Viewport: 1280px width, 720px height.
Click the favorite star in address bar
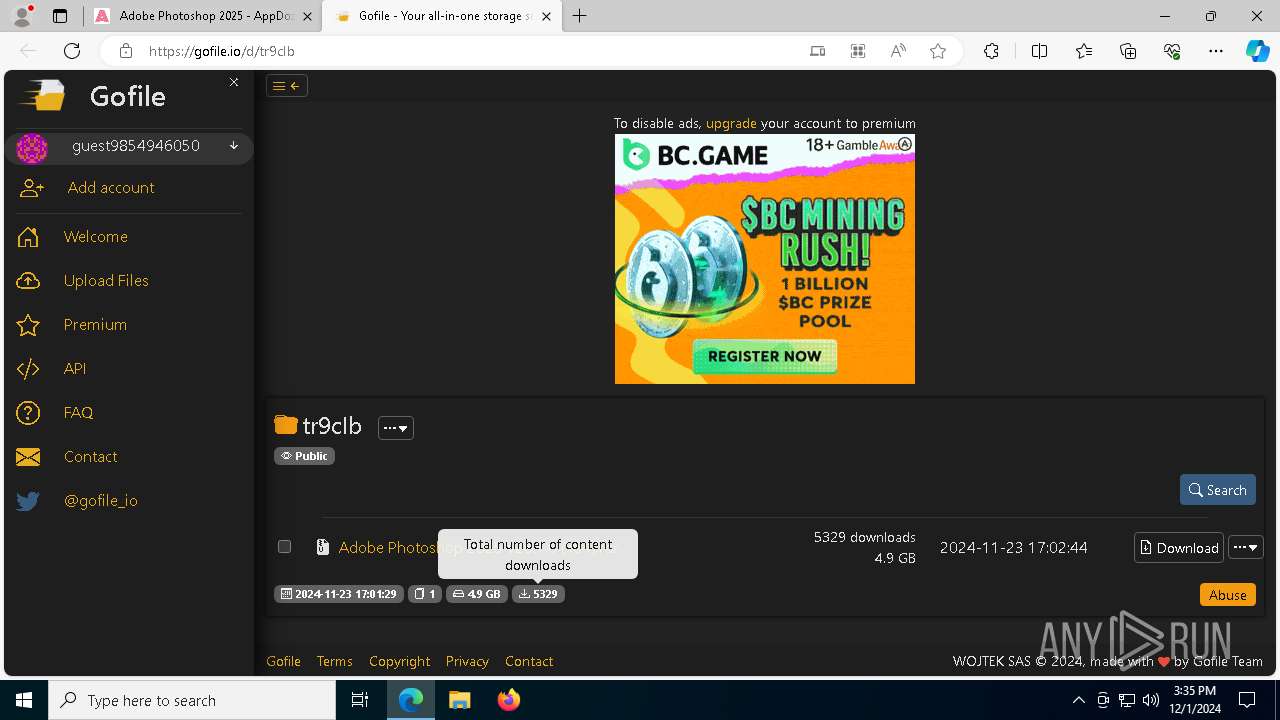point(938,51)
